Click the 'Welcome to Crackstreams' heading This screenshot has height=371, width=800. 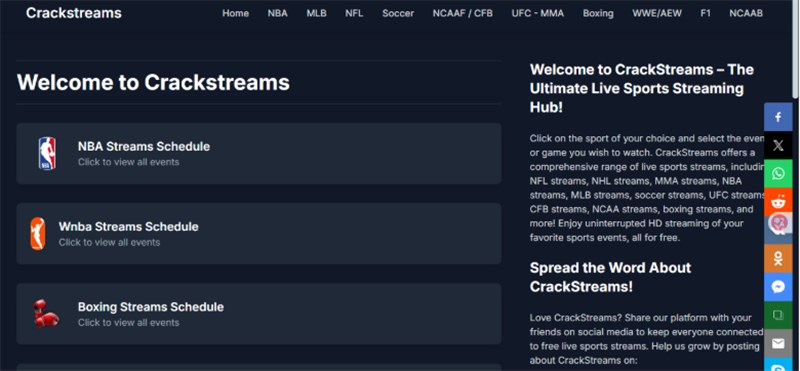click(154, 82)
